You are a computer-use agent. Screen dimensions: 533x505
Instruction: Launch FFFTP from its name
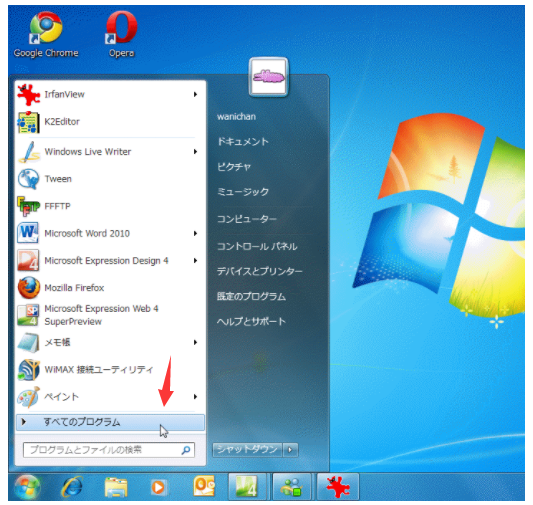tap(57, 206)
